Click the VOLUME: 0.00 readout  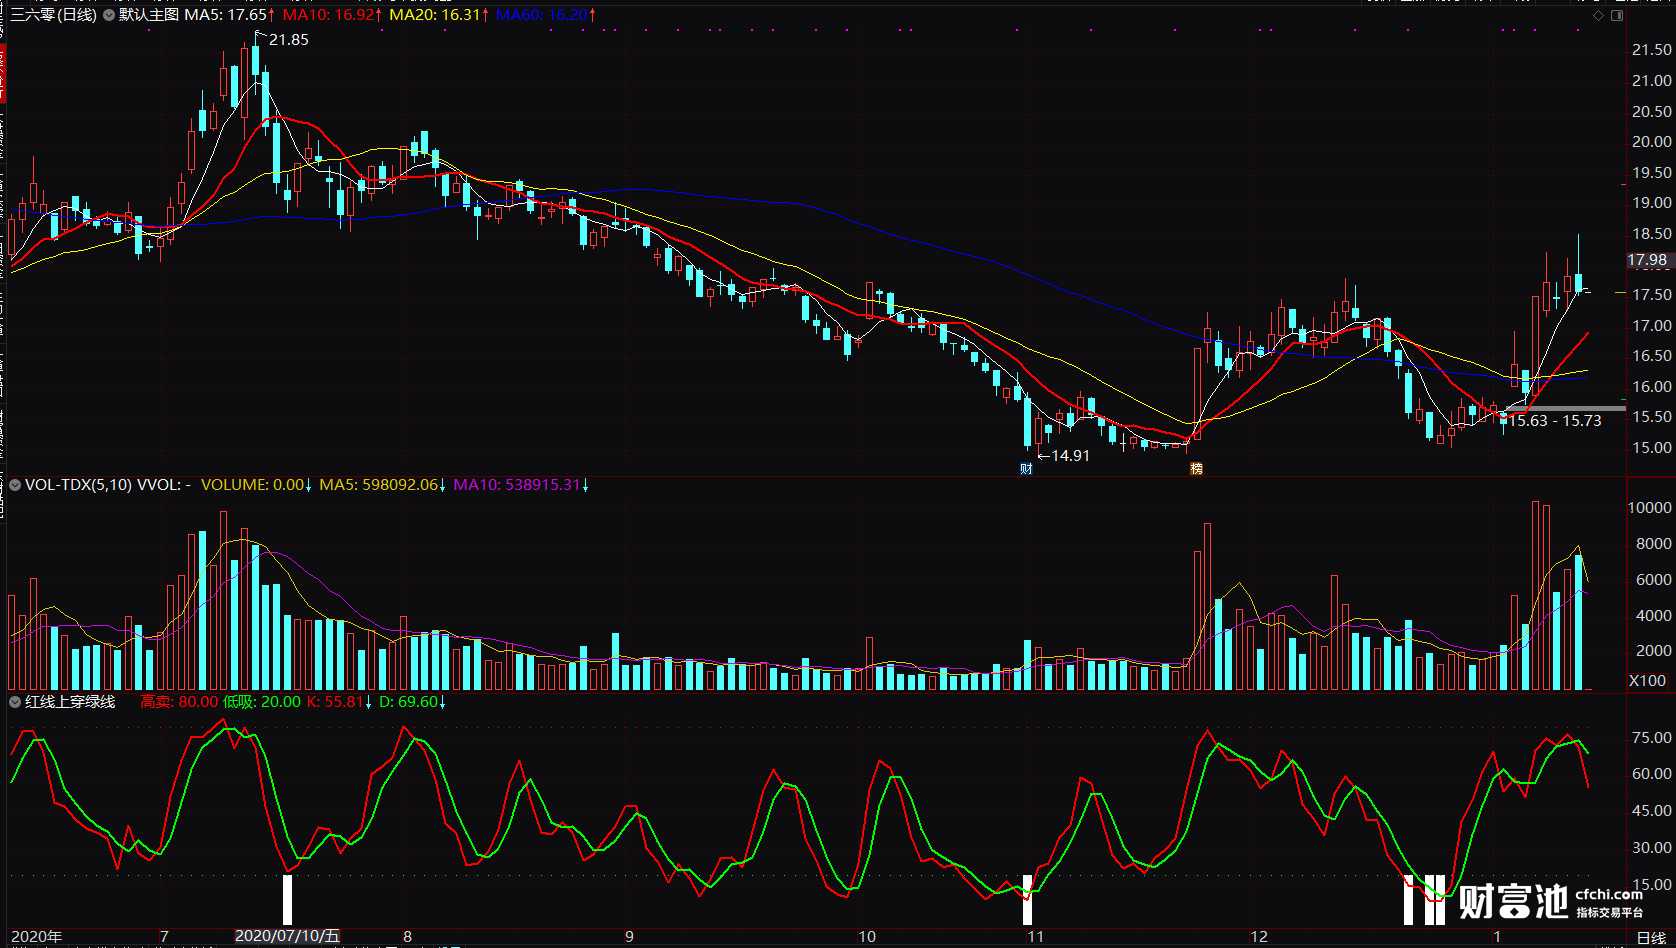point(257,485)
